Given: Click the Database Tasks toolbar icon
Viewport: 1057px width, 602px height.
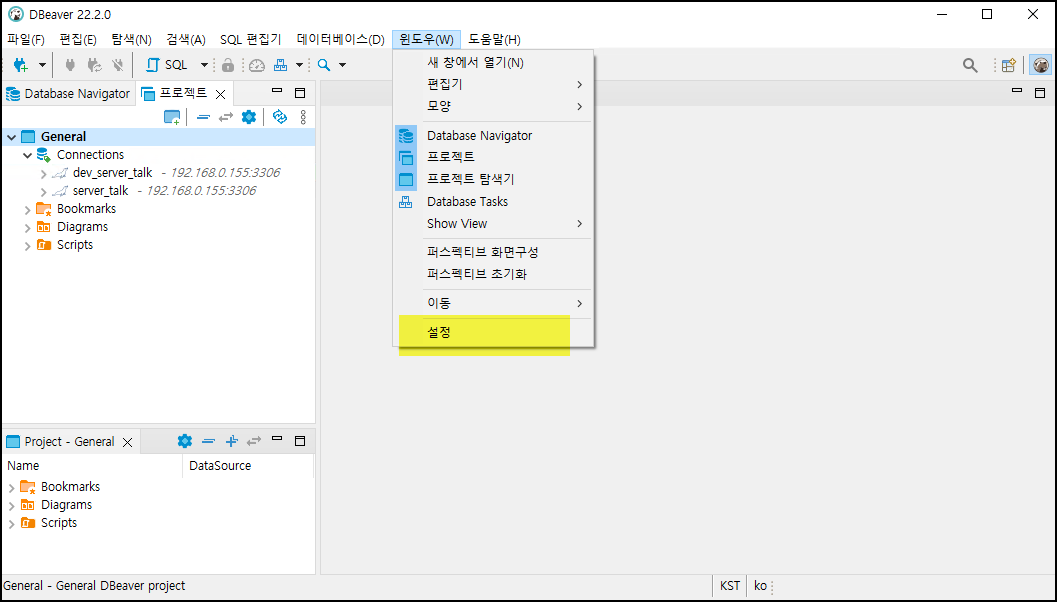Looking at the screenshot, I should click(280, 65).
